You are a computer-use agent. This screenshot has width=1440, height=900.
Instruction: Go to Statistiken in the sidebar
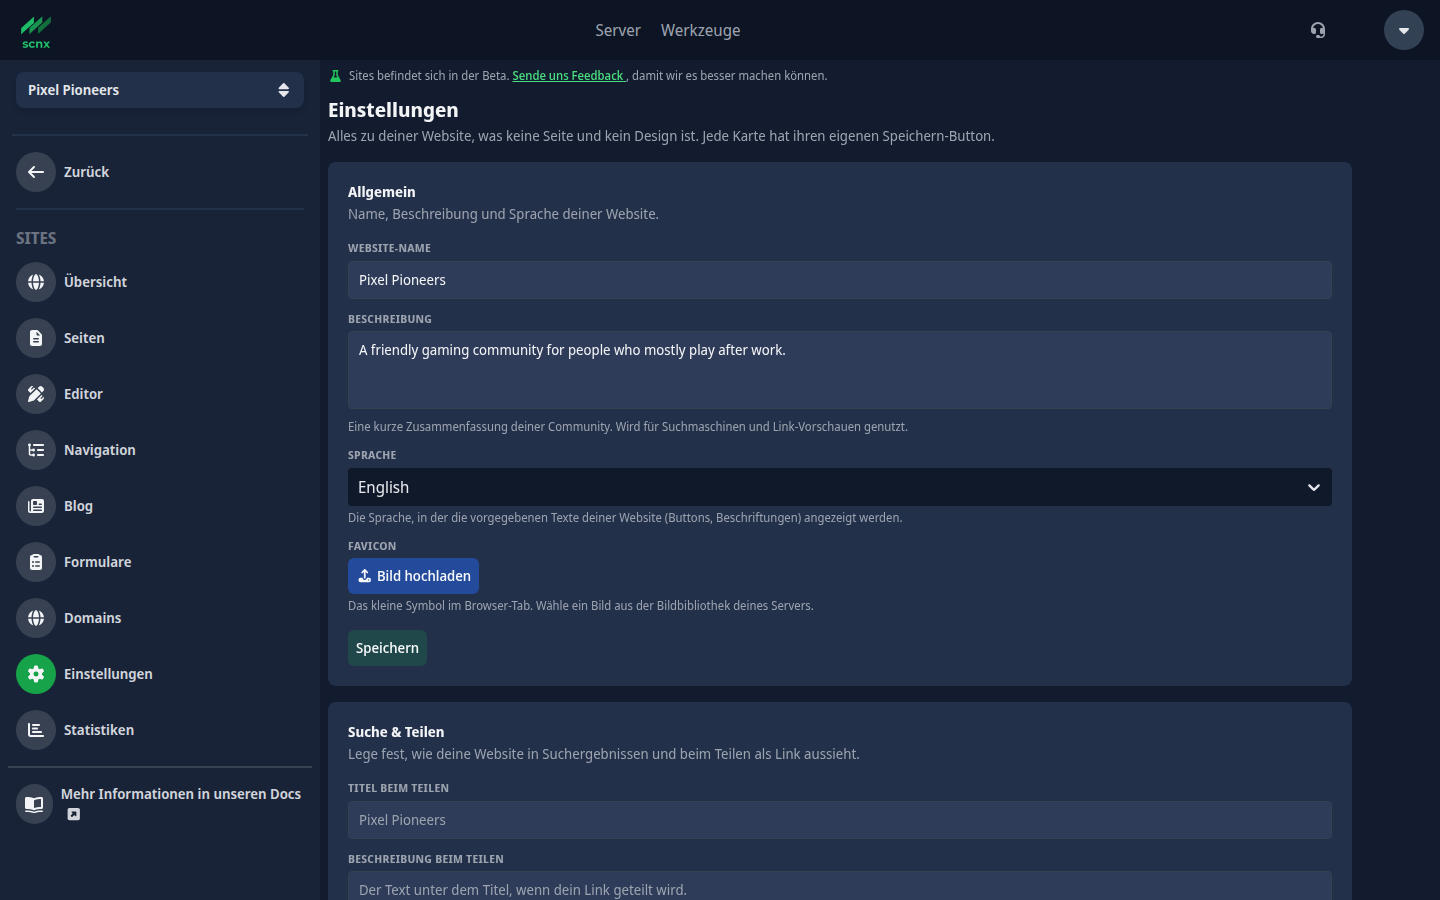(99, 730)
